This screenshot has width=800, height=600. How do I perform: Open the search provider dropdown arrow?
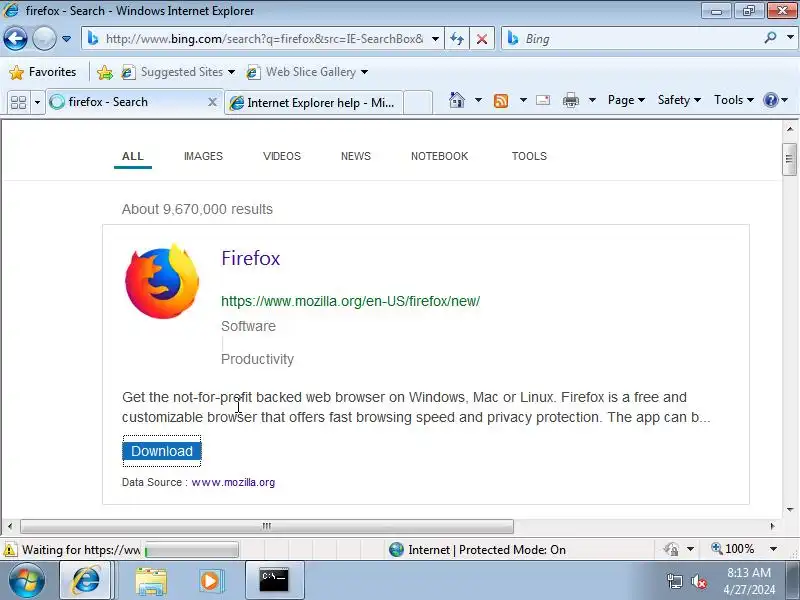click(x=790, y=38)
